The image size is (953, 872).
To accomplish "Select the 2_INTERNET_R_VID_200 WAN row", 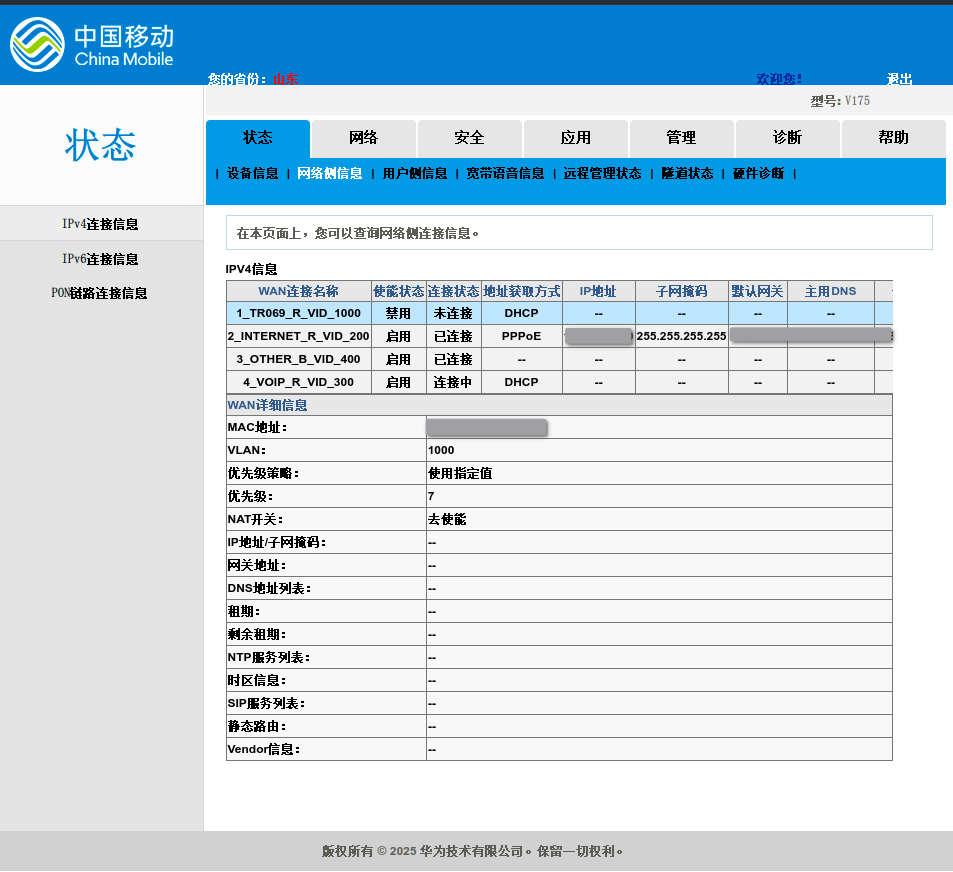I will 298,337.
